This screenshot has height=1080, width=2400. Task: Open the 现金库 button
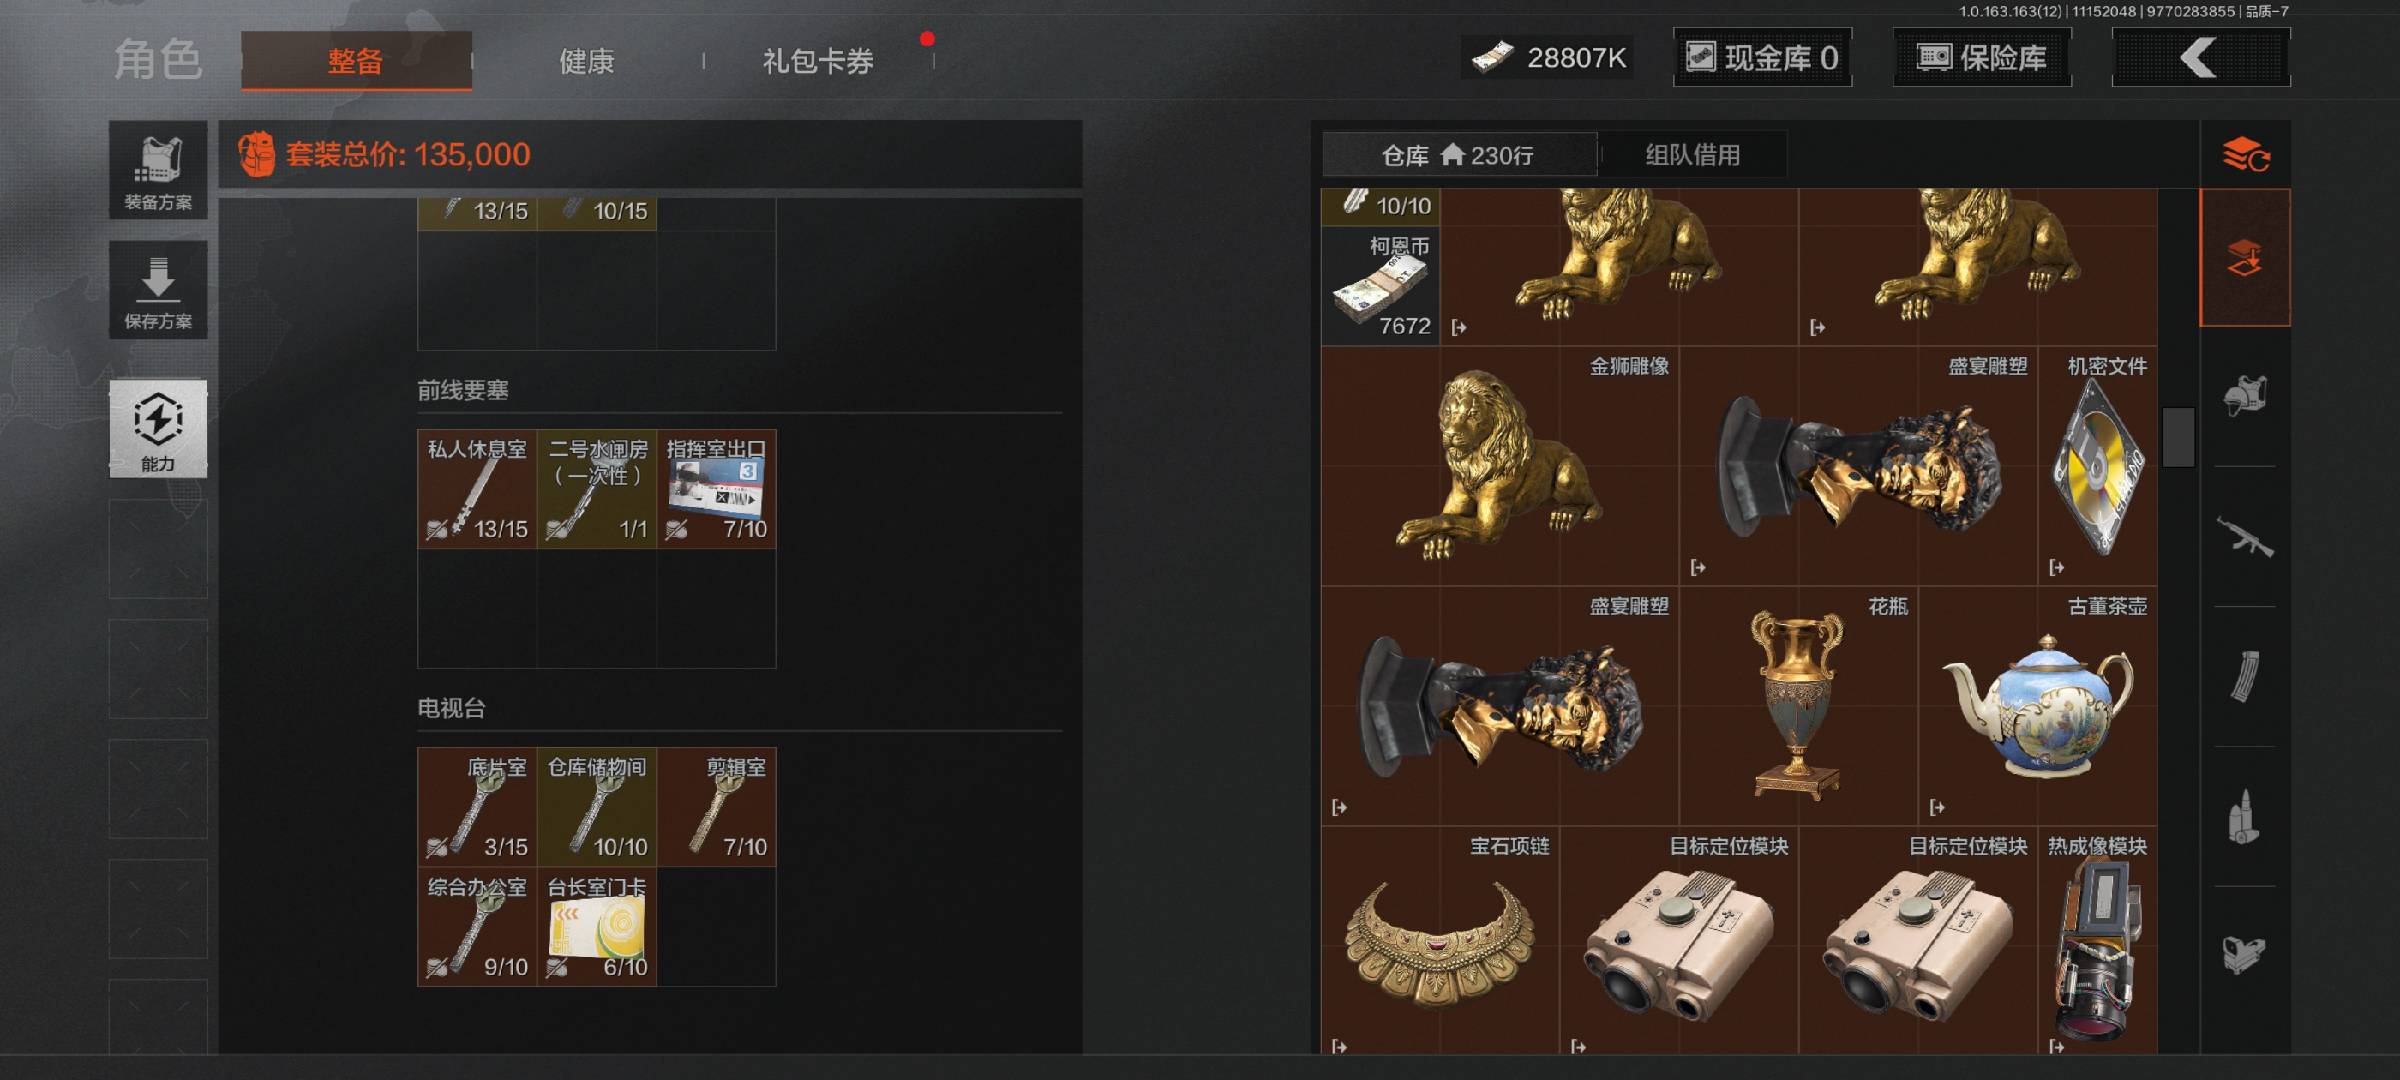click(1762, 58)
